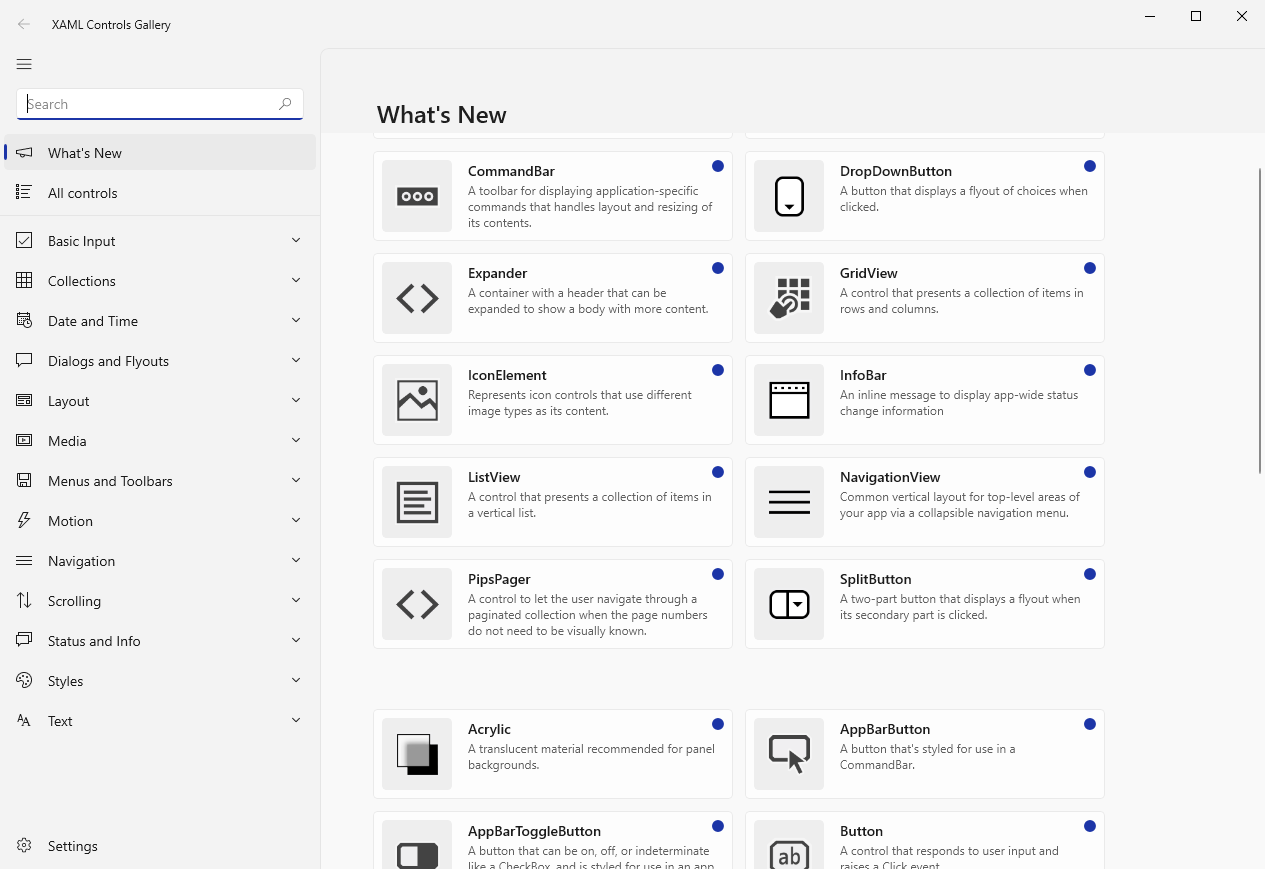Open the CommandBar control icon tile
The width and height of the screenshot is (1265, 869).
coord(417,196)
